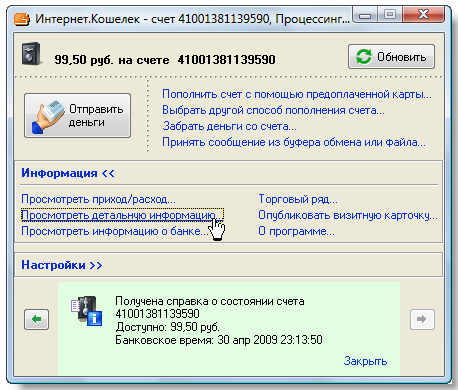This screenshot has width=458, height=390.
Task: Click the 99,50 руб. balance text
Action: coord(84,60)
